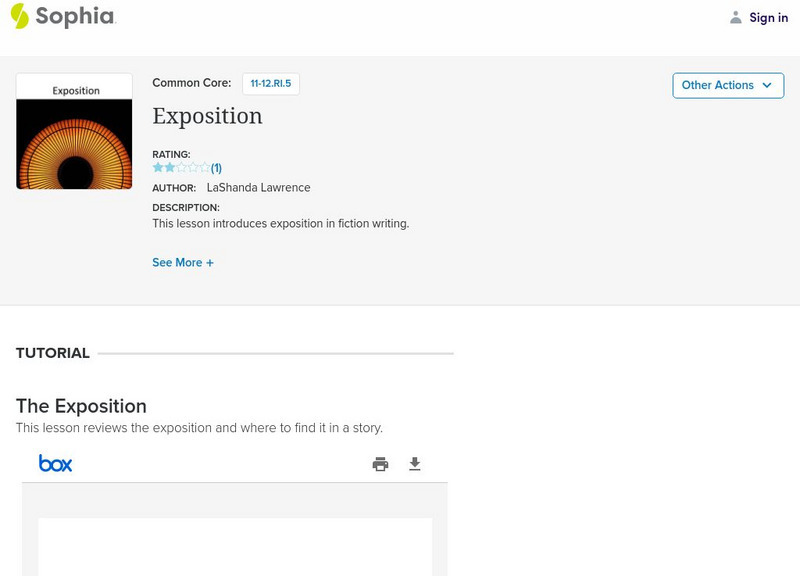Select the third rating star
The height and width of the screenshot is (576, 800).
coord(182,168)
